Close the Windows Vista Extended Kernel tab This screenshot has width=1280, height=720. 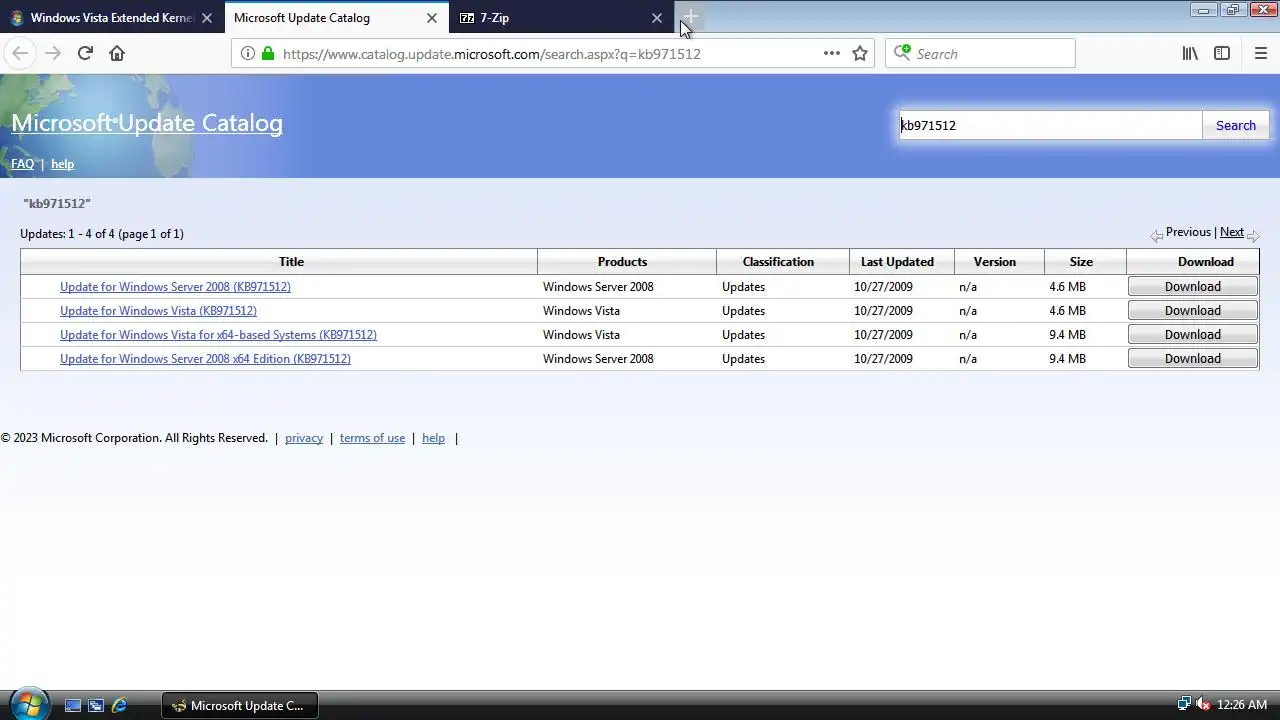click(x=207, y=18)
